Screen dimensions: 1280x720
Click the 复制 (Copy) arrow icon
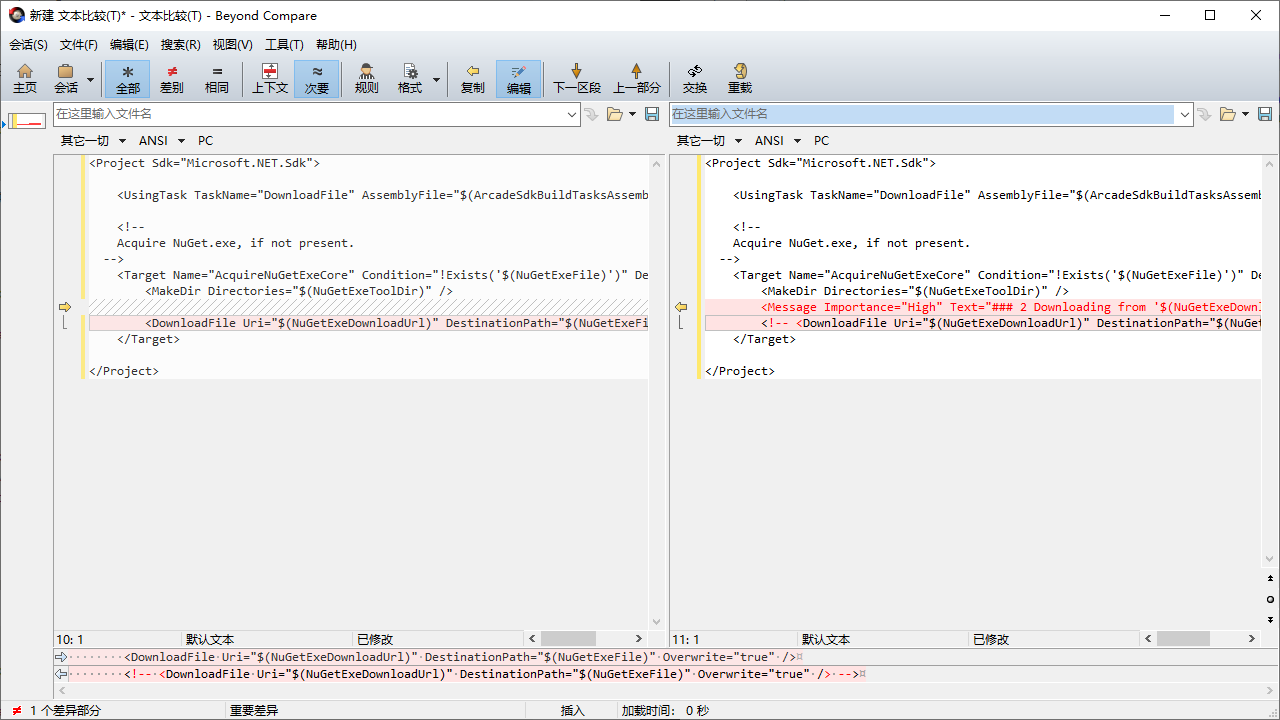pyautogui.click(x=472, y=79)
